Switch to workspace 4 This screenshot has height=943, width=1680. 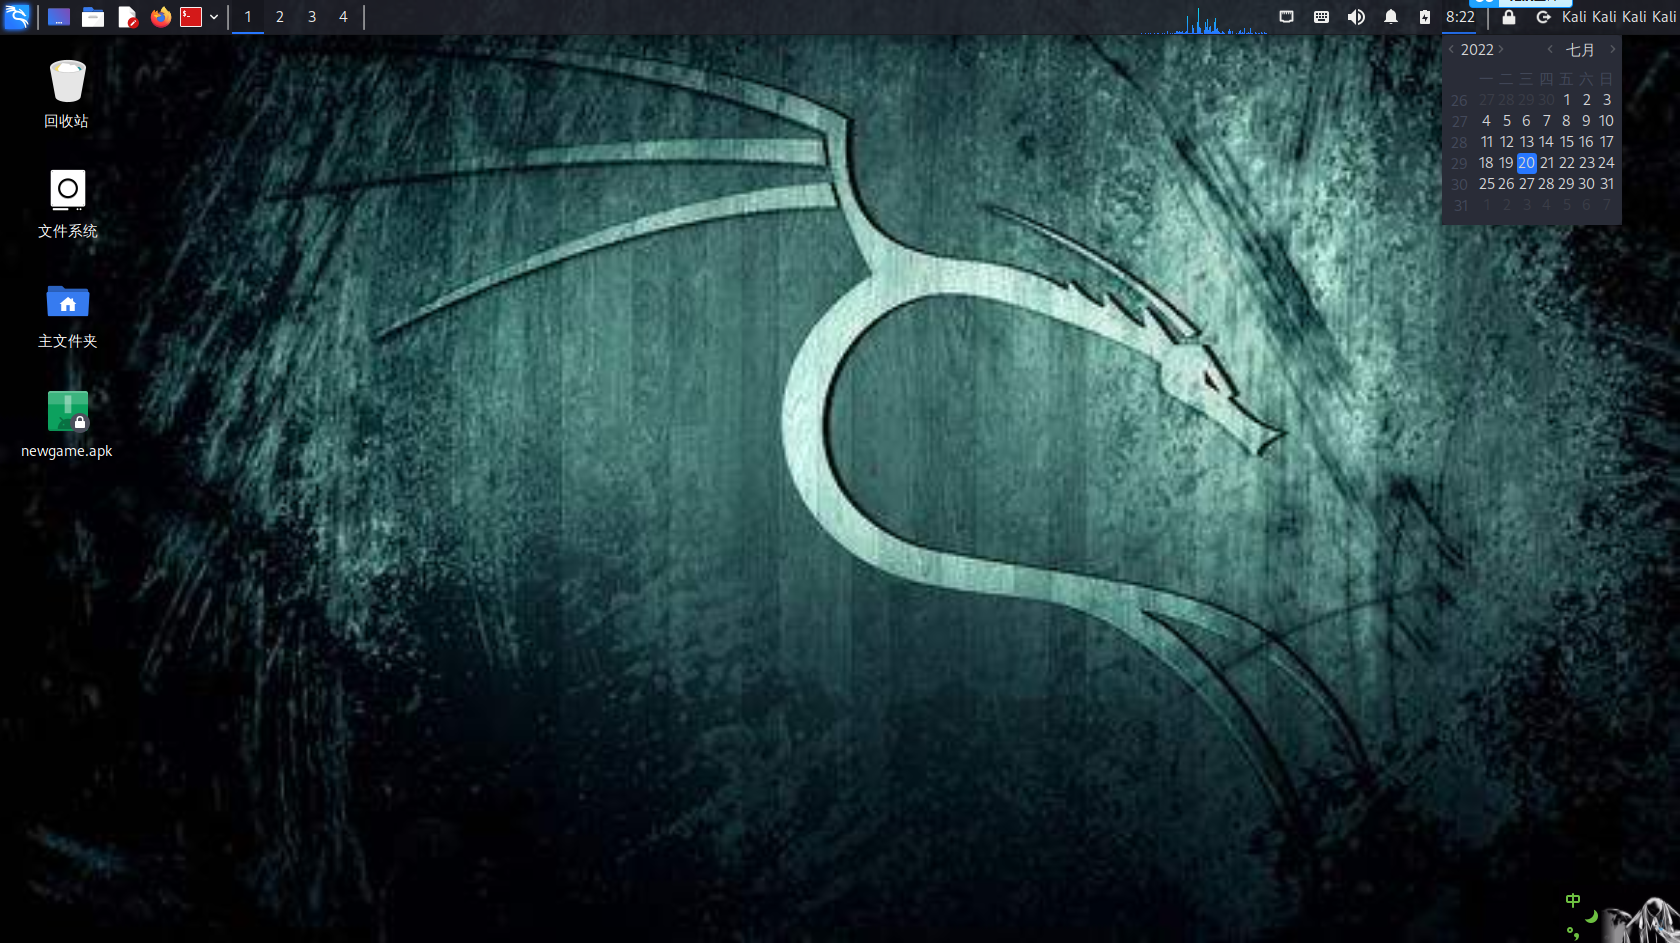pos(343,17)
